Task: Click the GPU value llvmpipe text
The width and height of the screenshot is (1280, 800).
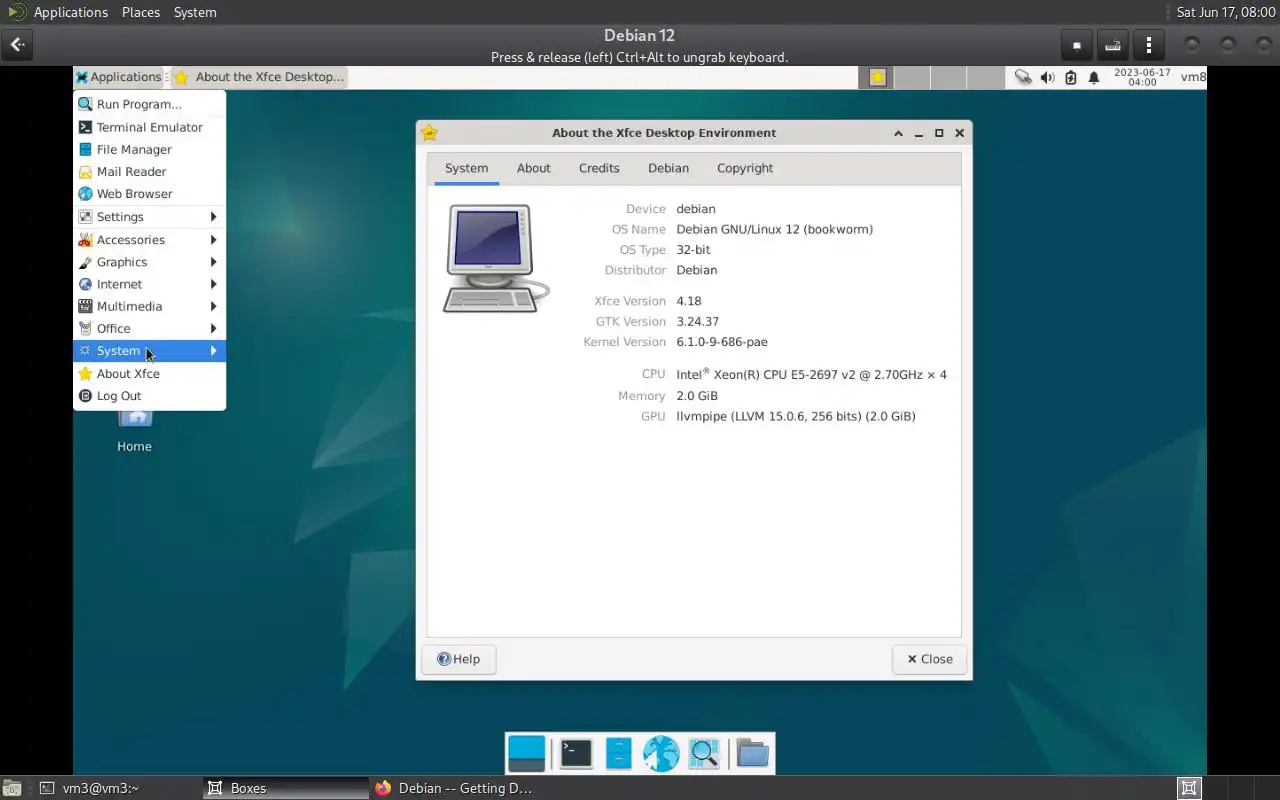Action: tap(796, 416)
